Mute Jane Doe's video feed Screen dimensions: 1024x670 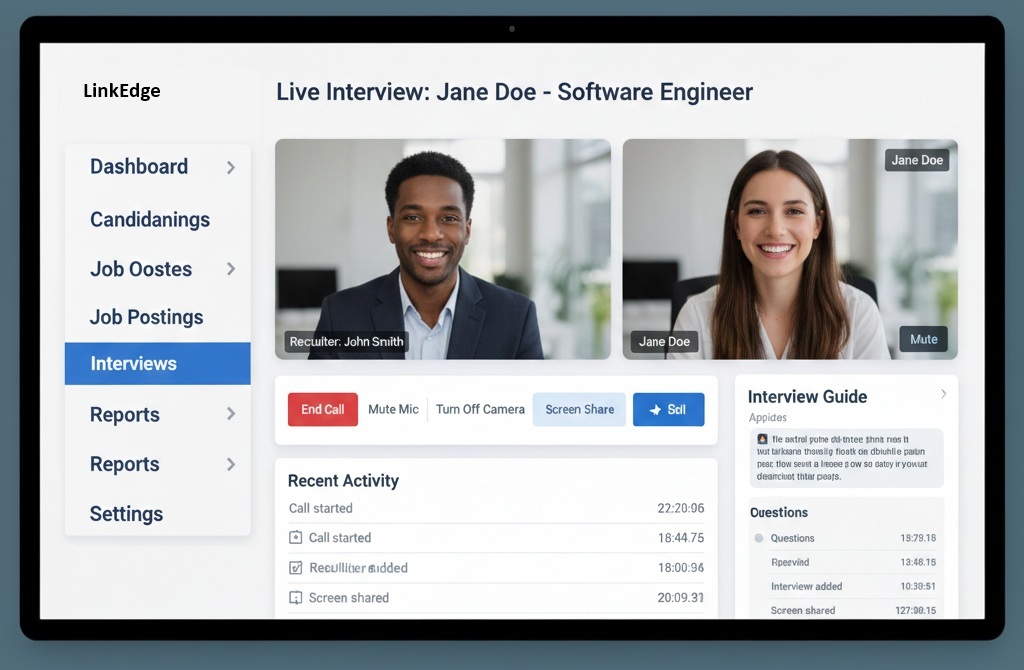pos(923,339)
